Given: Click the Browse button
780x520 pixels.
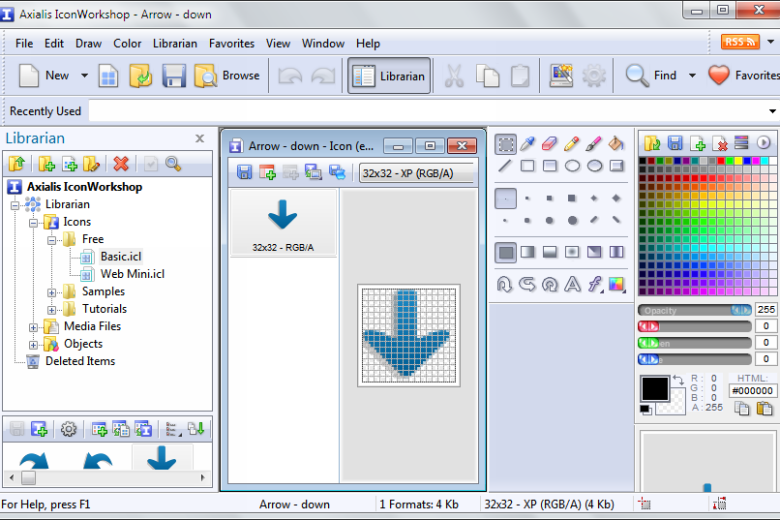Looking at the screenshot, I should [227, 76].
